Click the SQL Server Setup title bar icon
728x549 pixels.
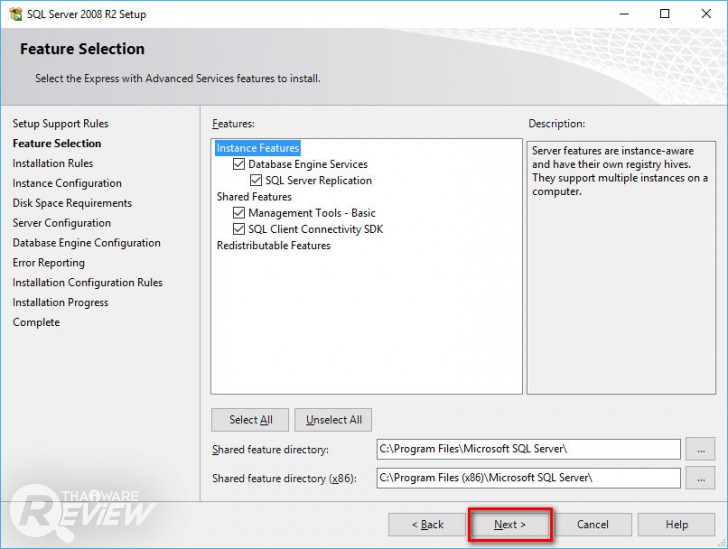tap(15, 14)
